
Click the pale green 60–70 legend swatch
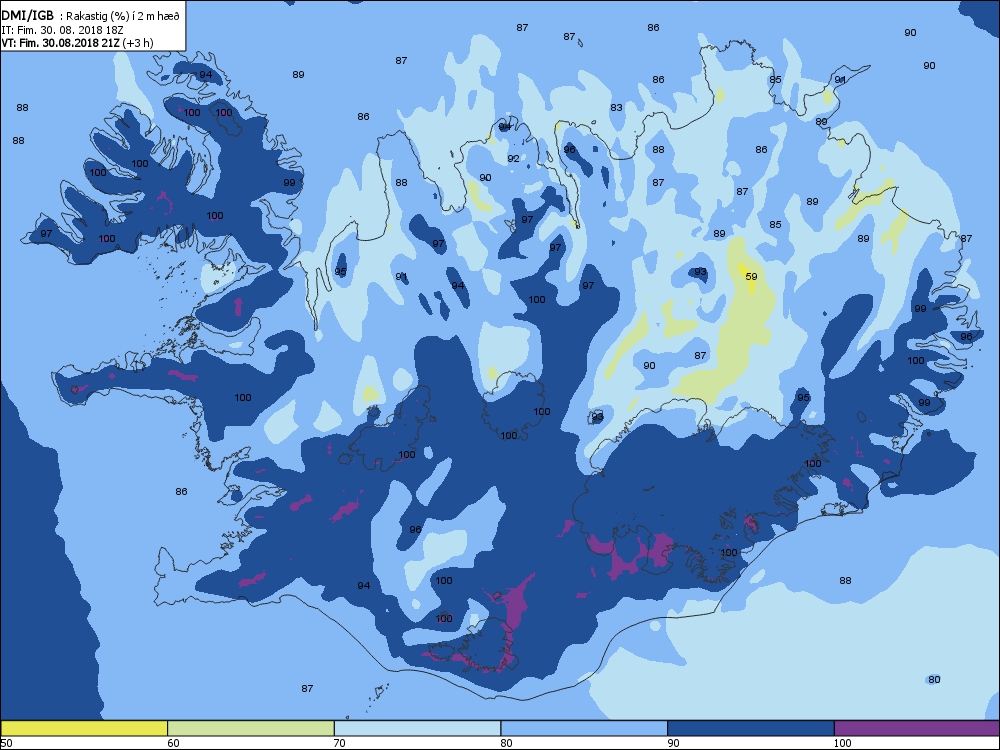(x=251, y=728)
